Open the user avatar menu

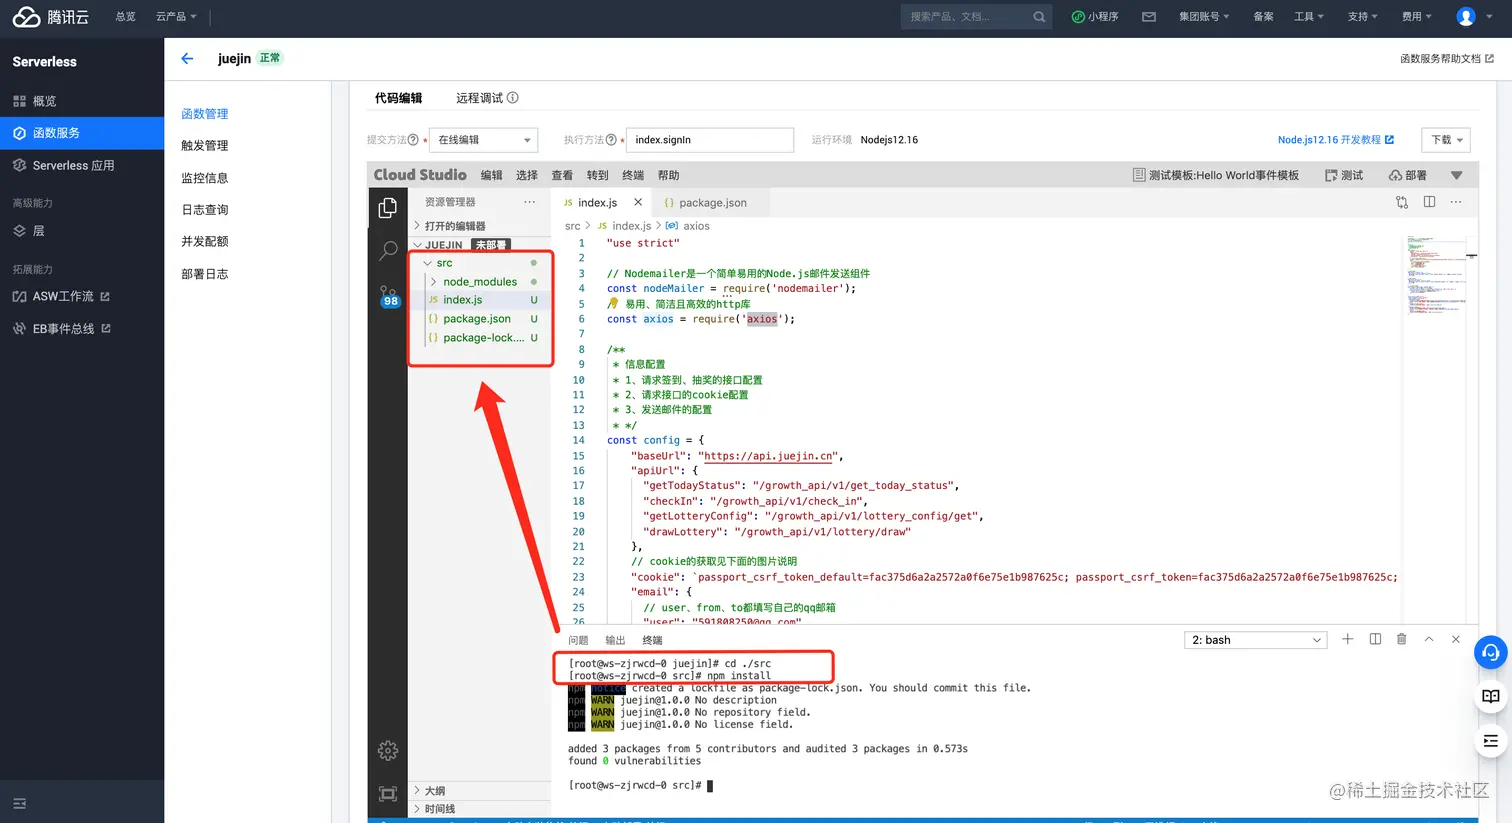point(1466,17)
